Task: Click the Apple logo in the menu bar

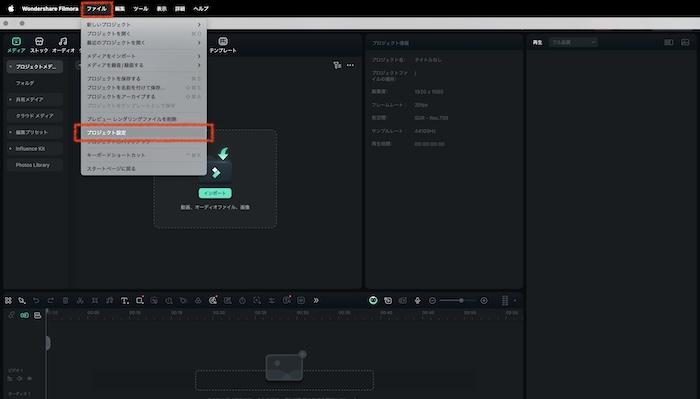Action: pyautogui.click(x=11, y=8)
